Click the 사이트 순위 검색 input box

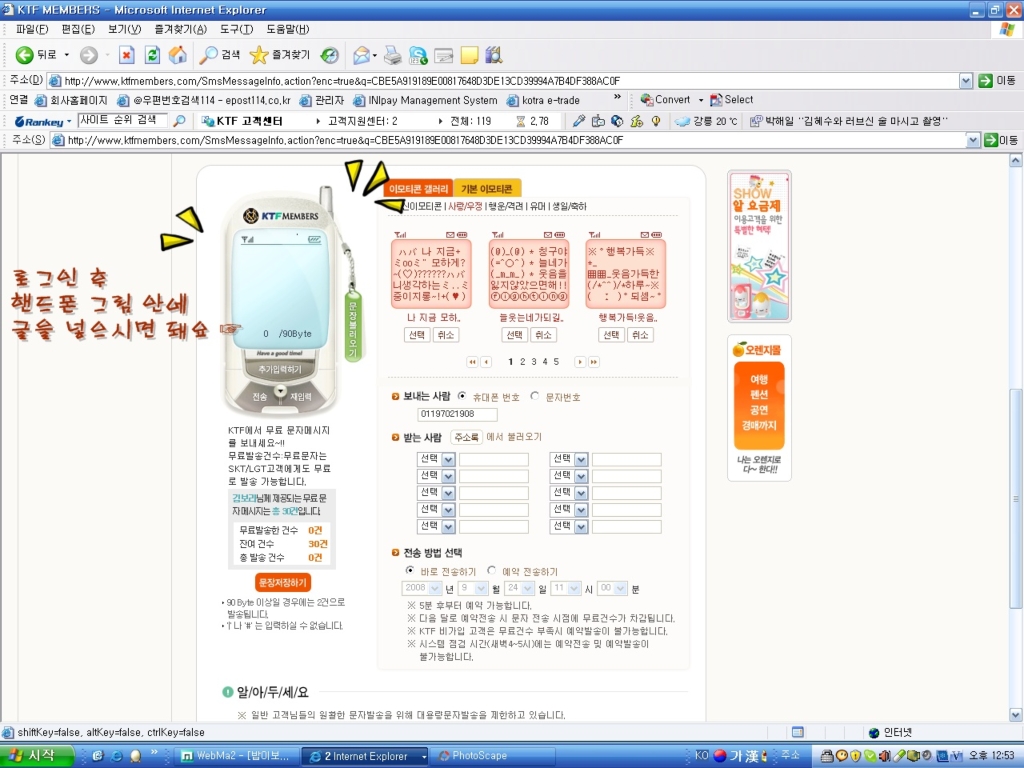coord(122,121)
